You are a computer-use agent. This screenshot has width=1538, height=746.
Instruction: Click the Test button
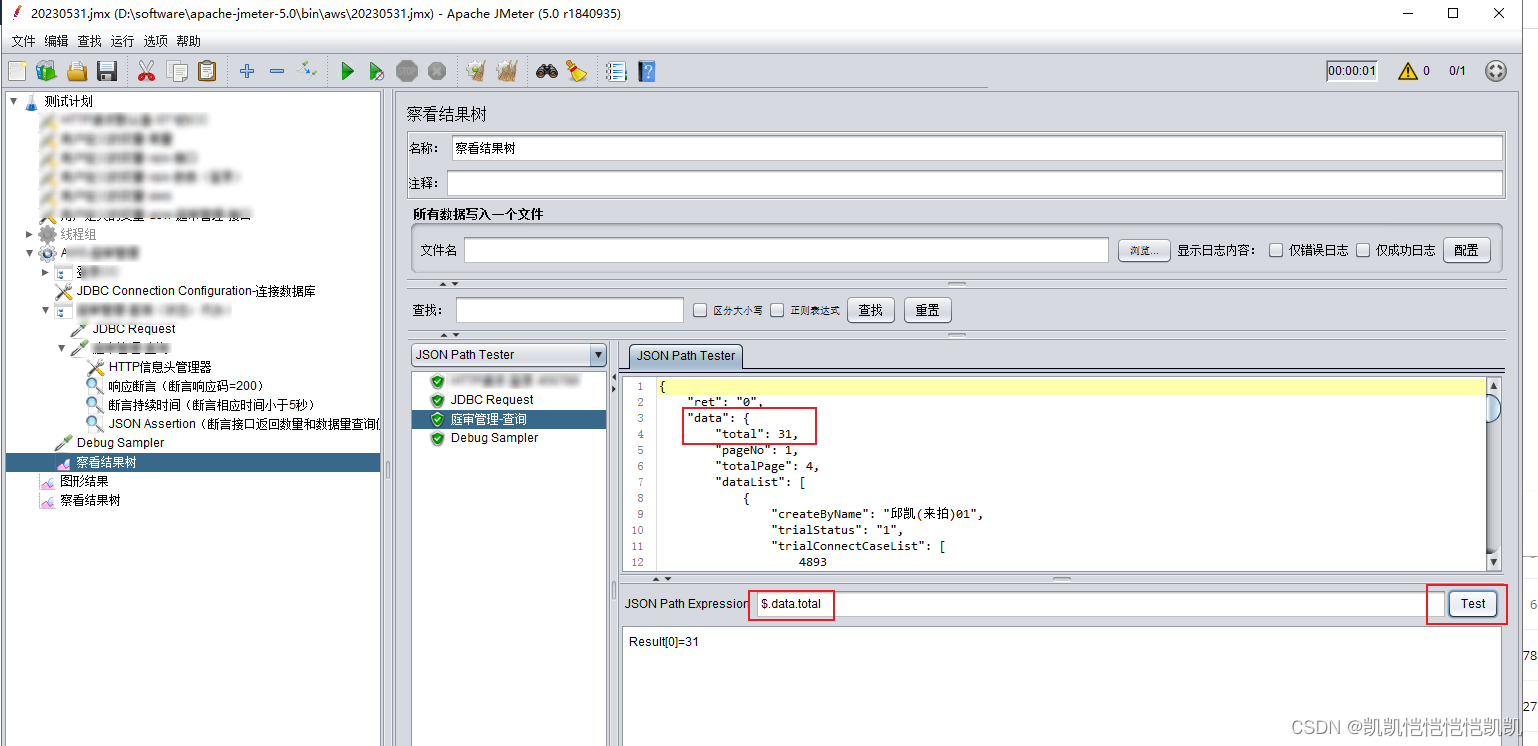[1473, 604]
